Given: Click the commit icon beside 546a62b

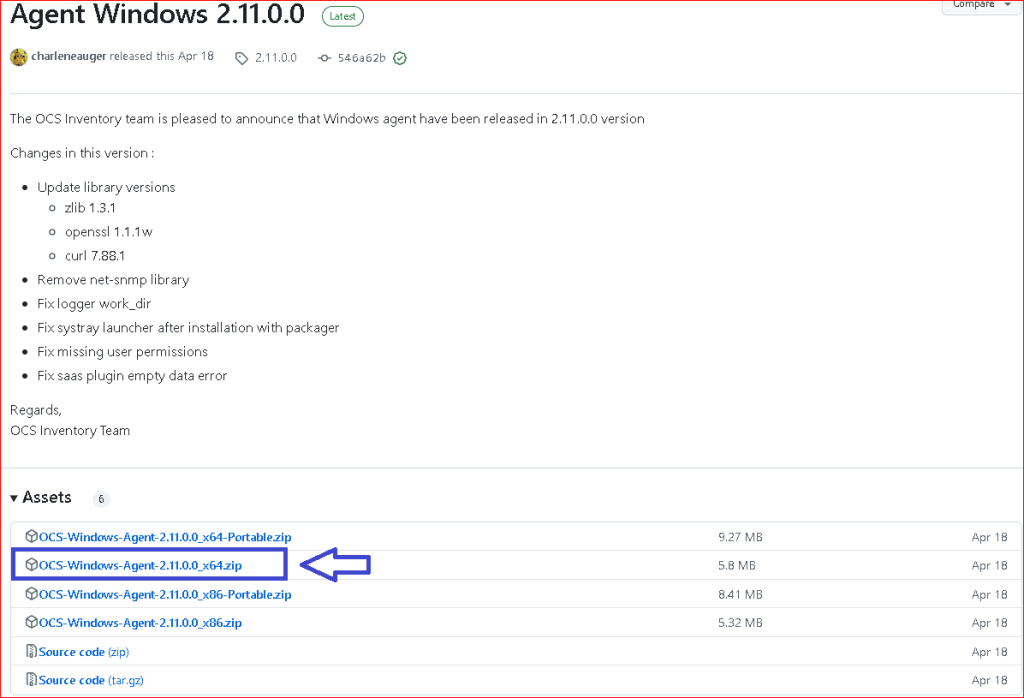Looking at the screenshot, I should click(x=324, y=58).
